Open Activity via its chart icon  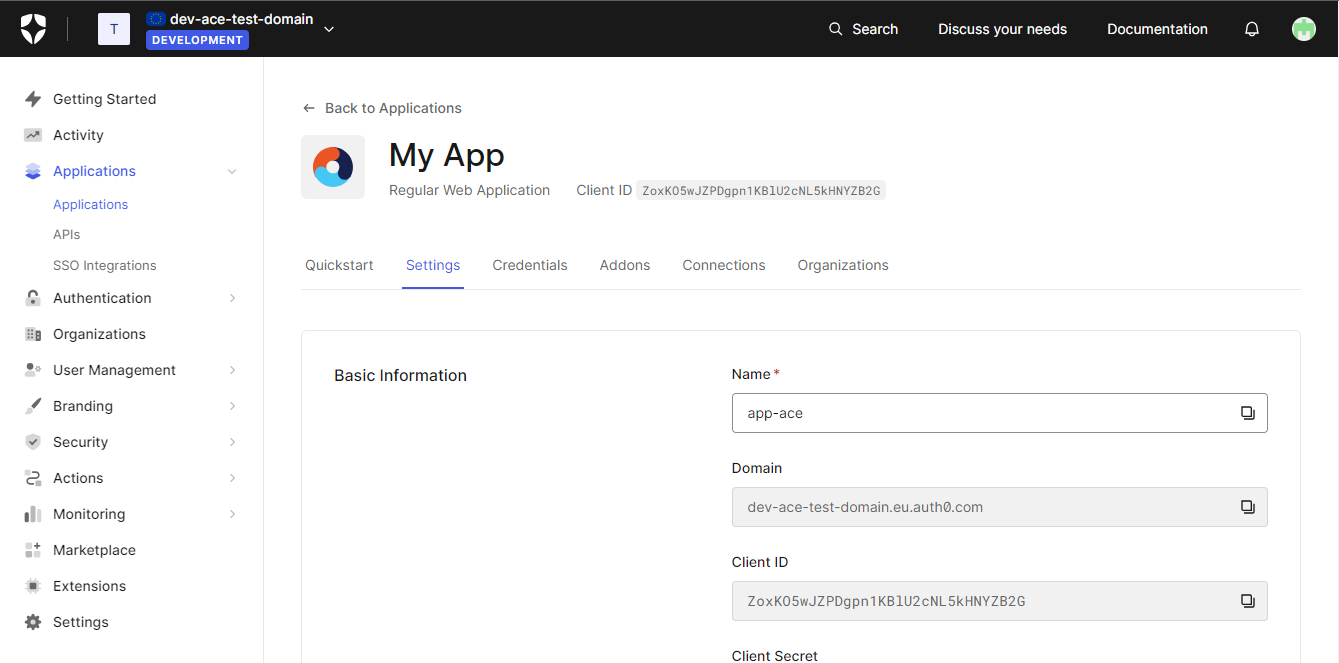click(x=33, y=134)
